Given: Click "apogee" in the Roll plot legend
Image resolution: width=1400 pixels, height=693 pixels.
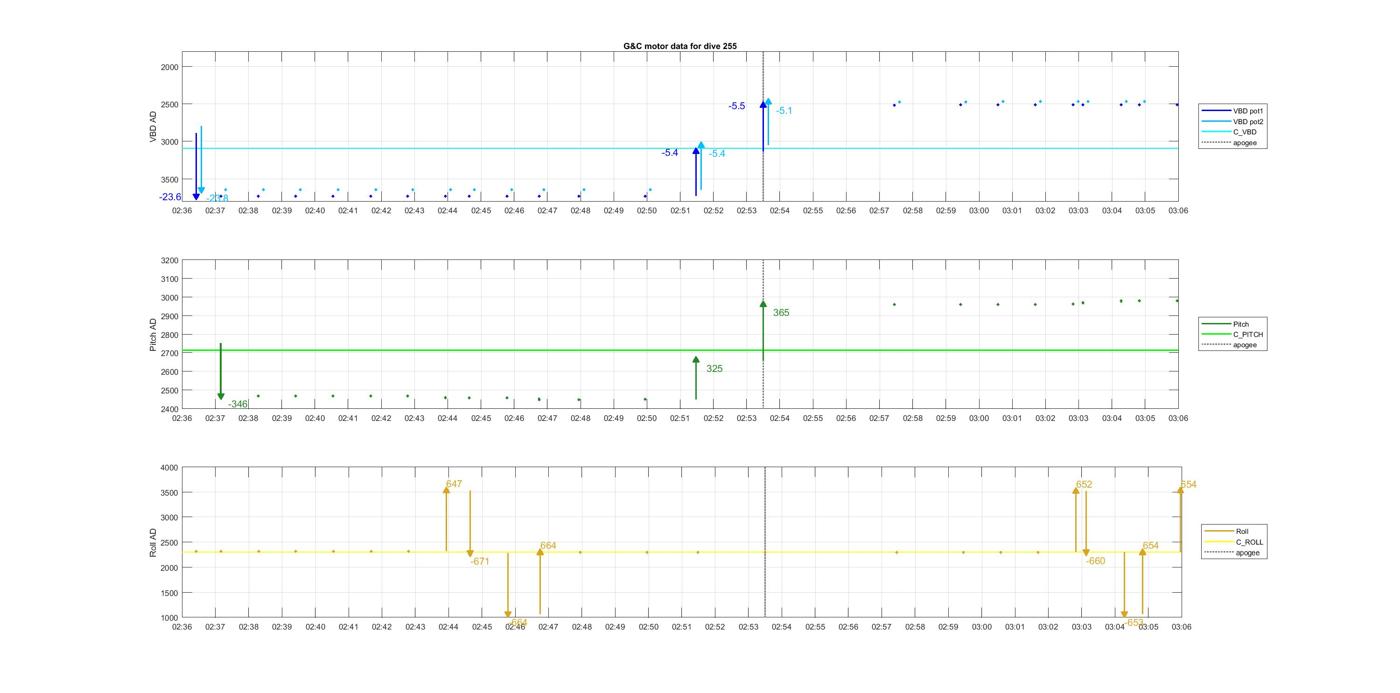Looking at the screenshot, I should (1233, 553).
